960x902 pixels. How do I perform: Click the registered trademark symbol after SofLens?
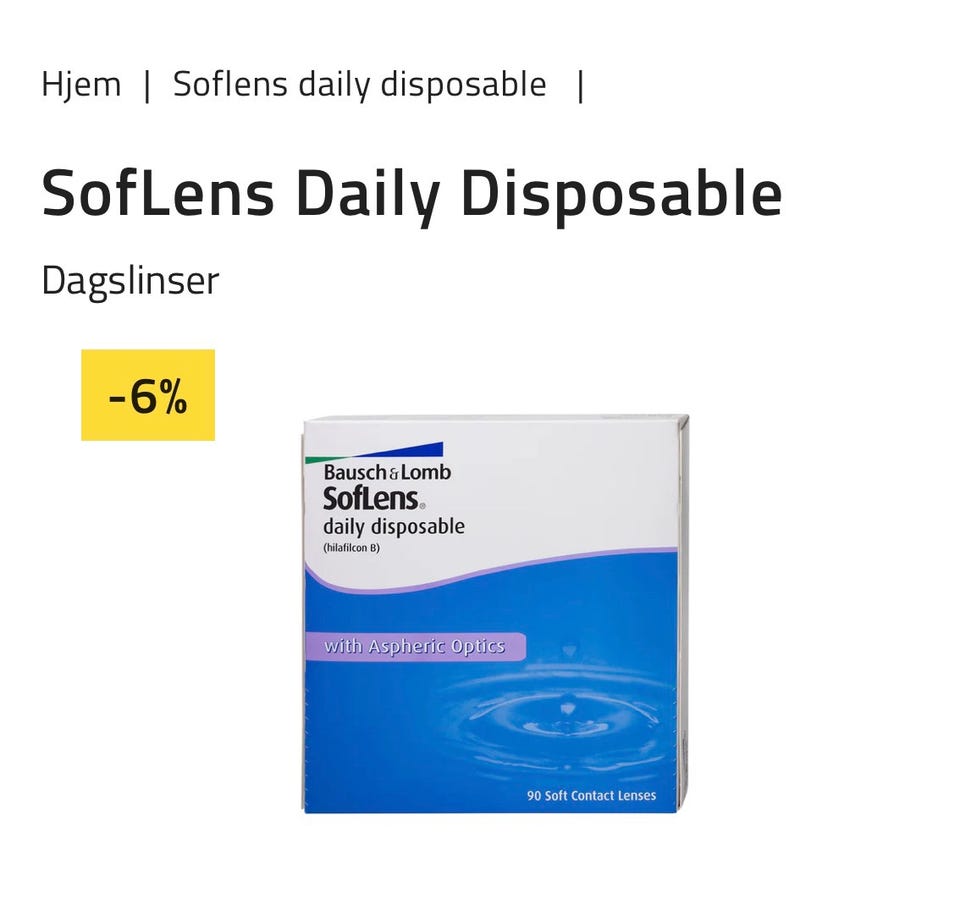pos(422,507)
